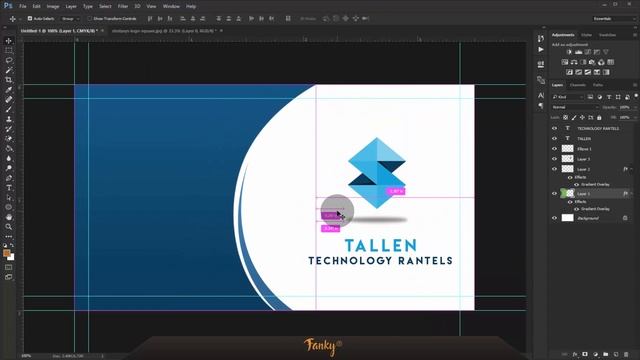Click the background color swatch
Screen dimensions: 640x360
(x=11, y=258)
